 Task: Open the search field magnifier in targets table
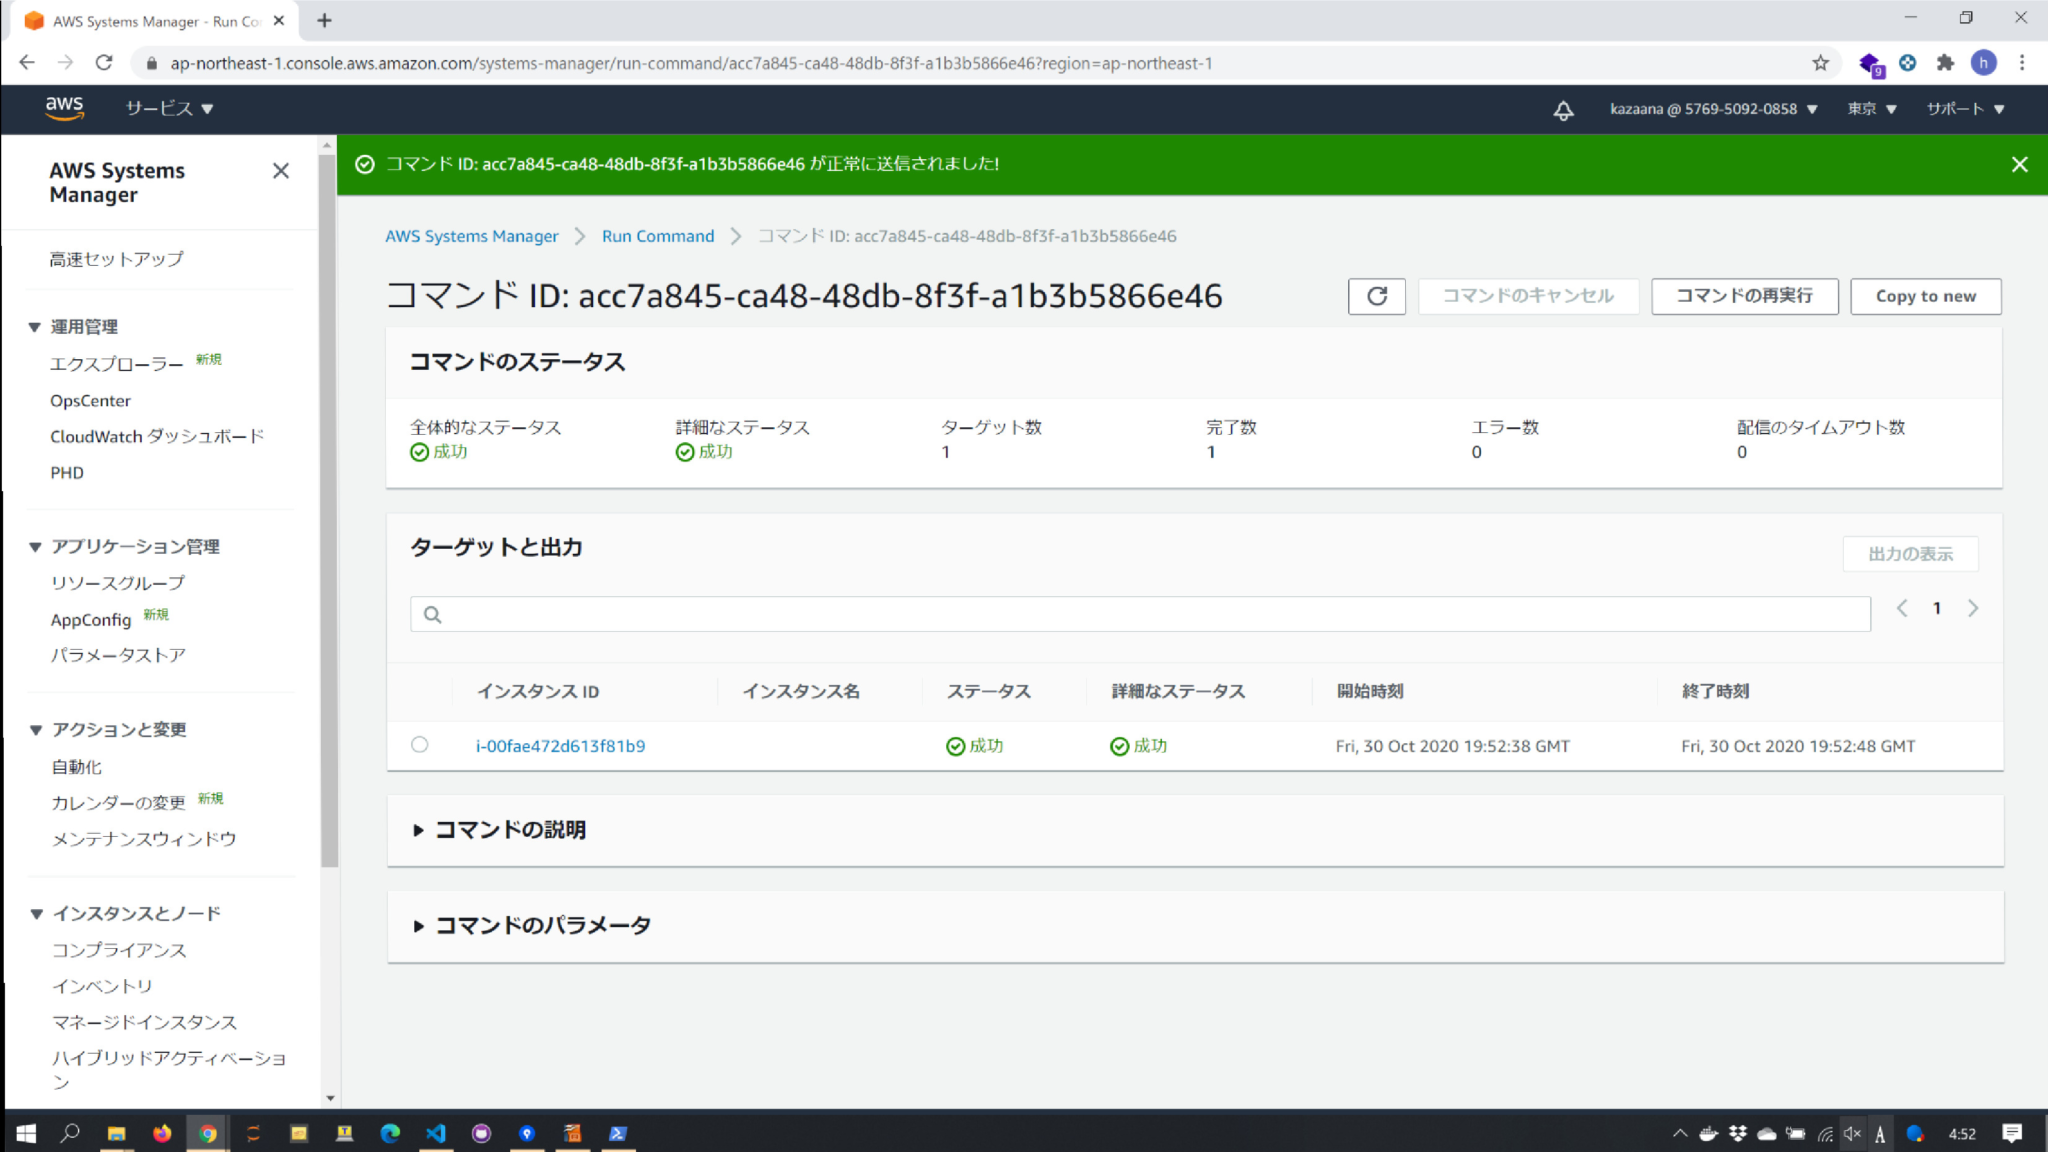pos(431,614)
